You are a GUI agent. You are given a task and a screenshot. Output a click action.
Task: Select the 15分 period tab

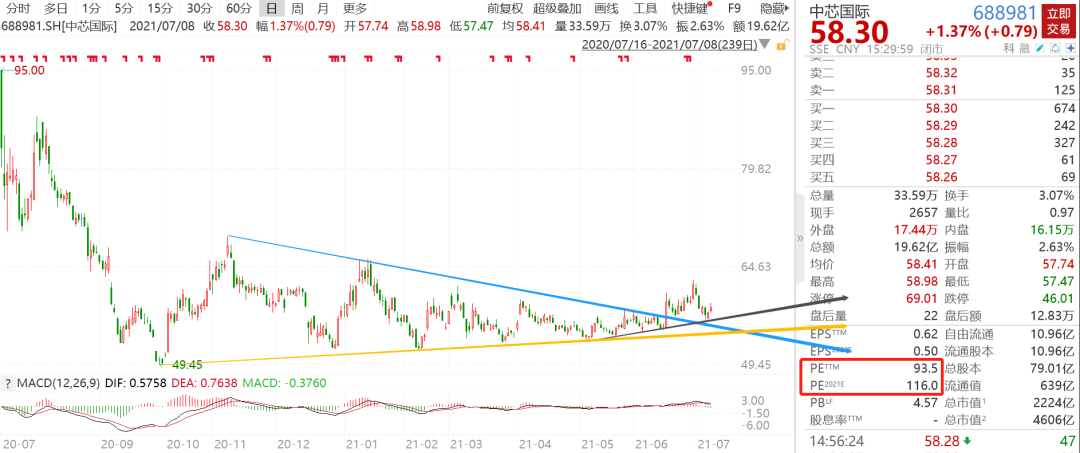click(160, 9)
